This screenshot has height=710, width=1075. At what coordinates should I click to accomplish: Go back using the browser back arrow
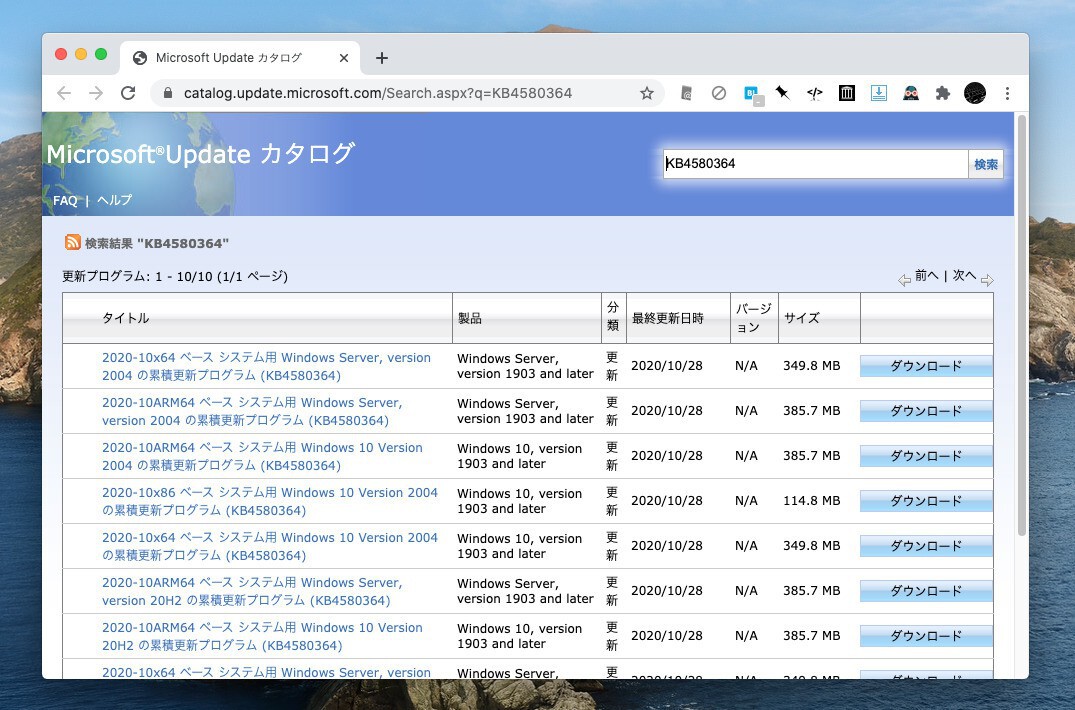[x=64, y=93]
